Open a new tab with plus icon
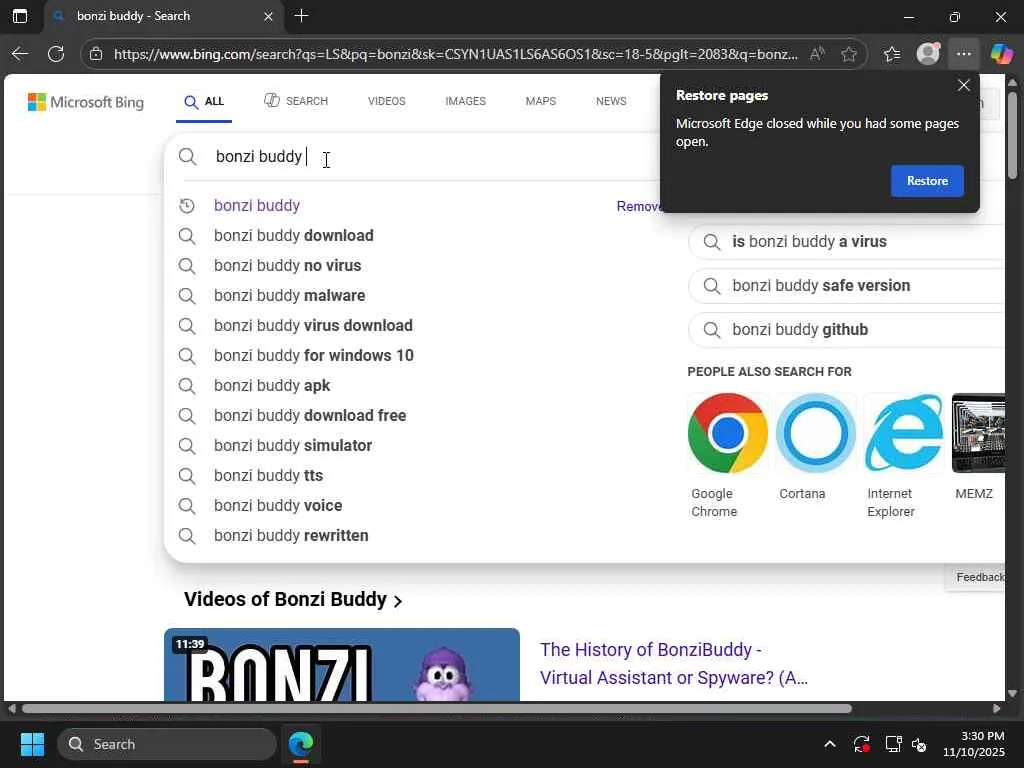 coord(301,16)
